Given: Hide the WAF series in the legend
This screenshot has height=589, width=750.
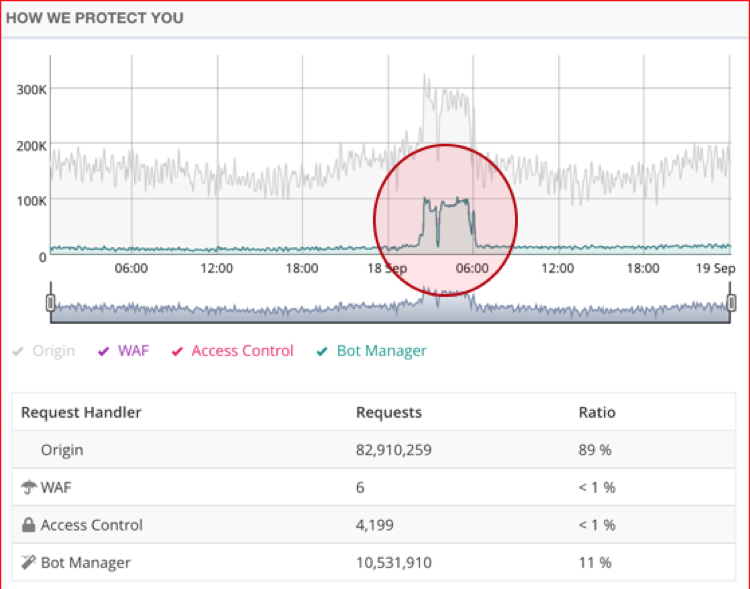Looking at the screenshot, I should [x=123, y=351].
